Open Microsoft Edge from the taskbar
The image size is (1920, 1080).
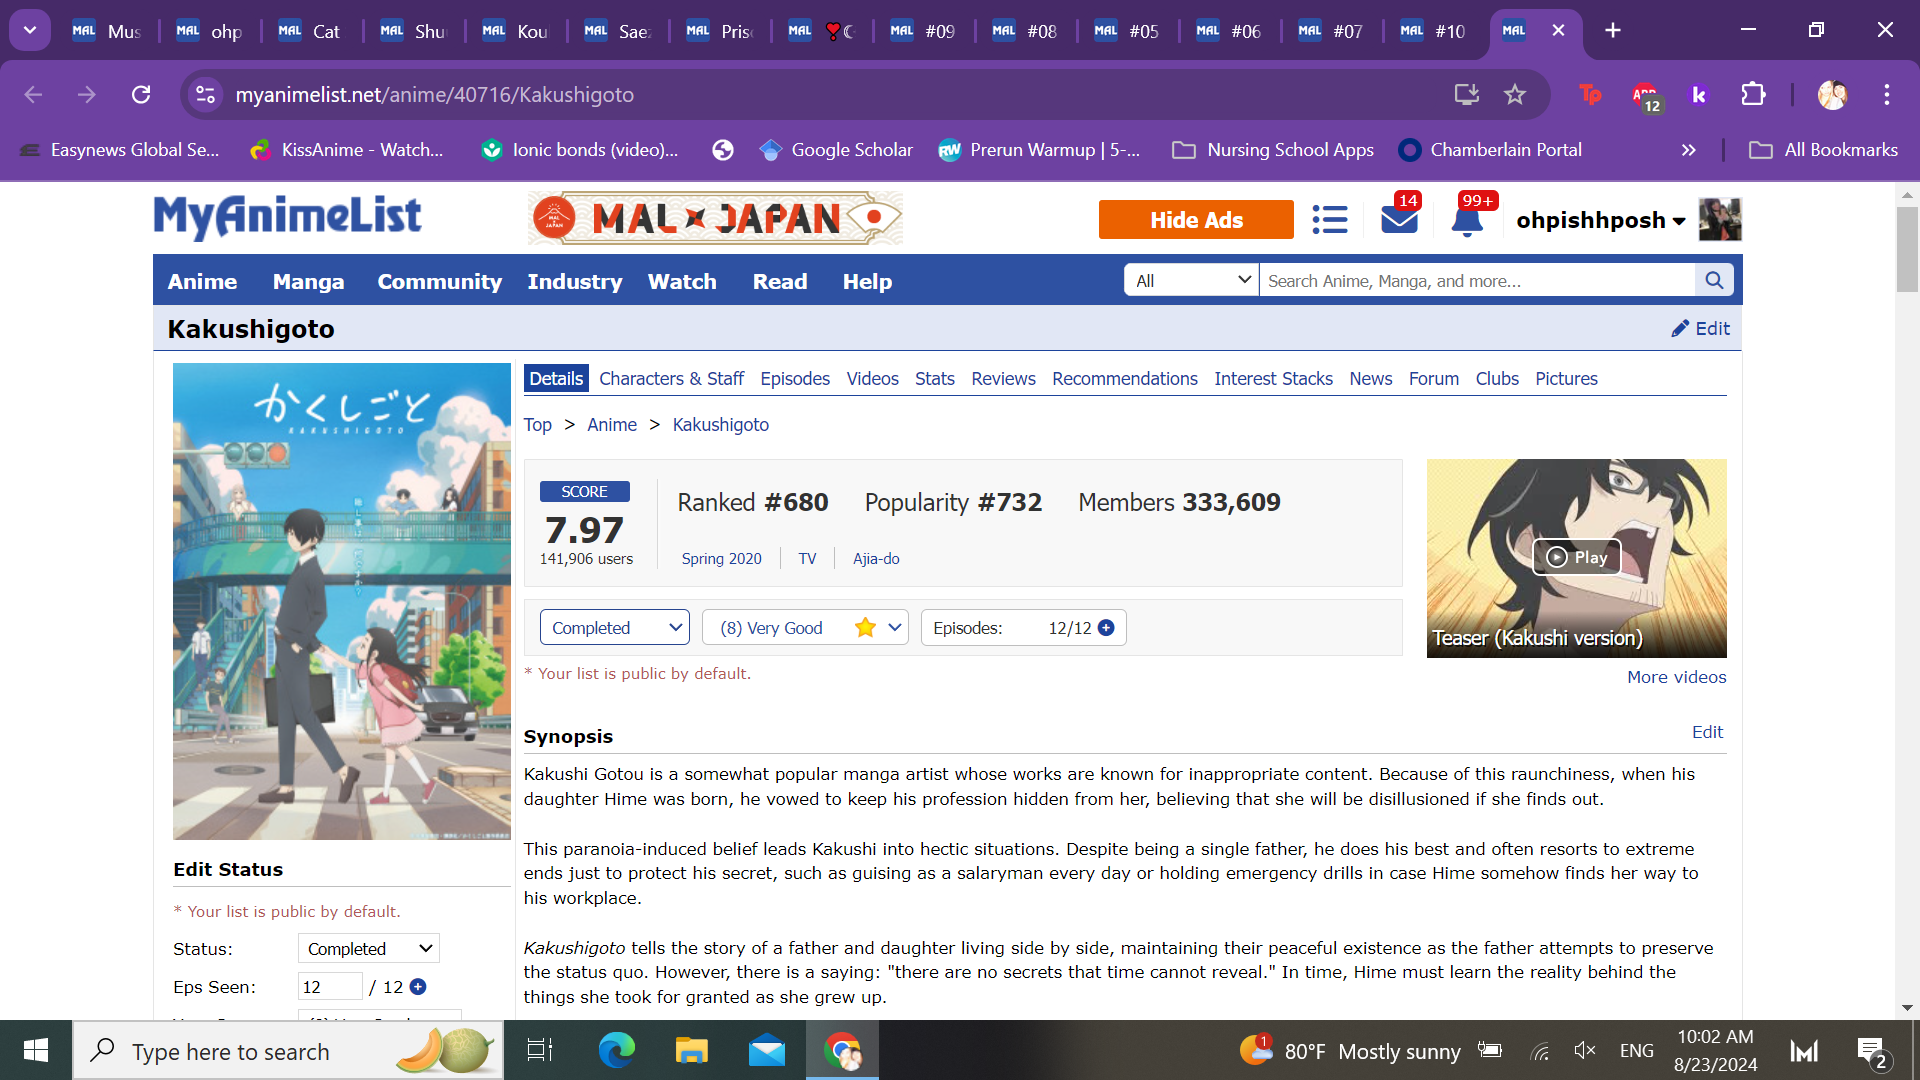click(x=616, y=1050)
